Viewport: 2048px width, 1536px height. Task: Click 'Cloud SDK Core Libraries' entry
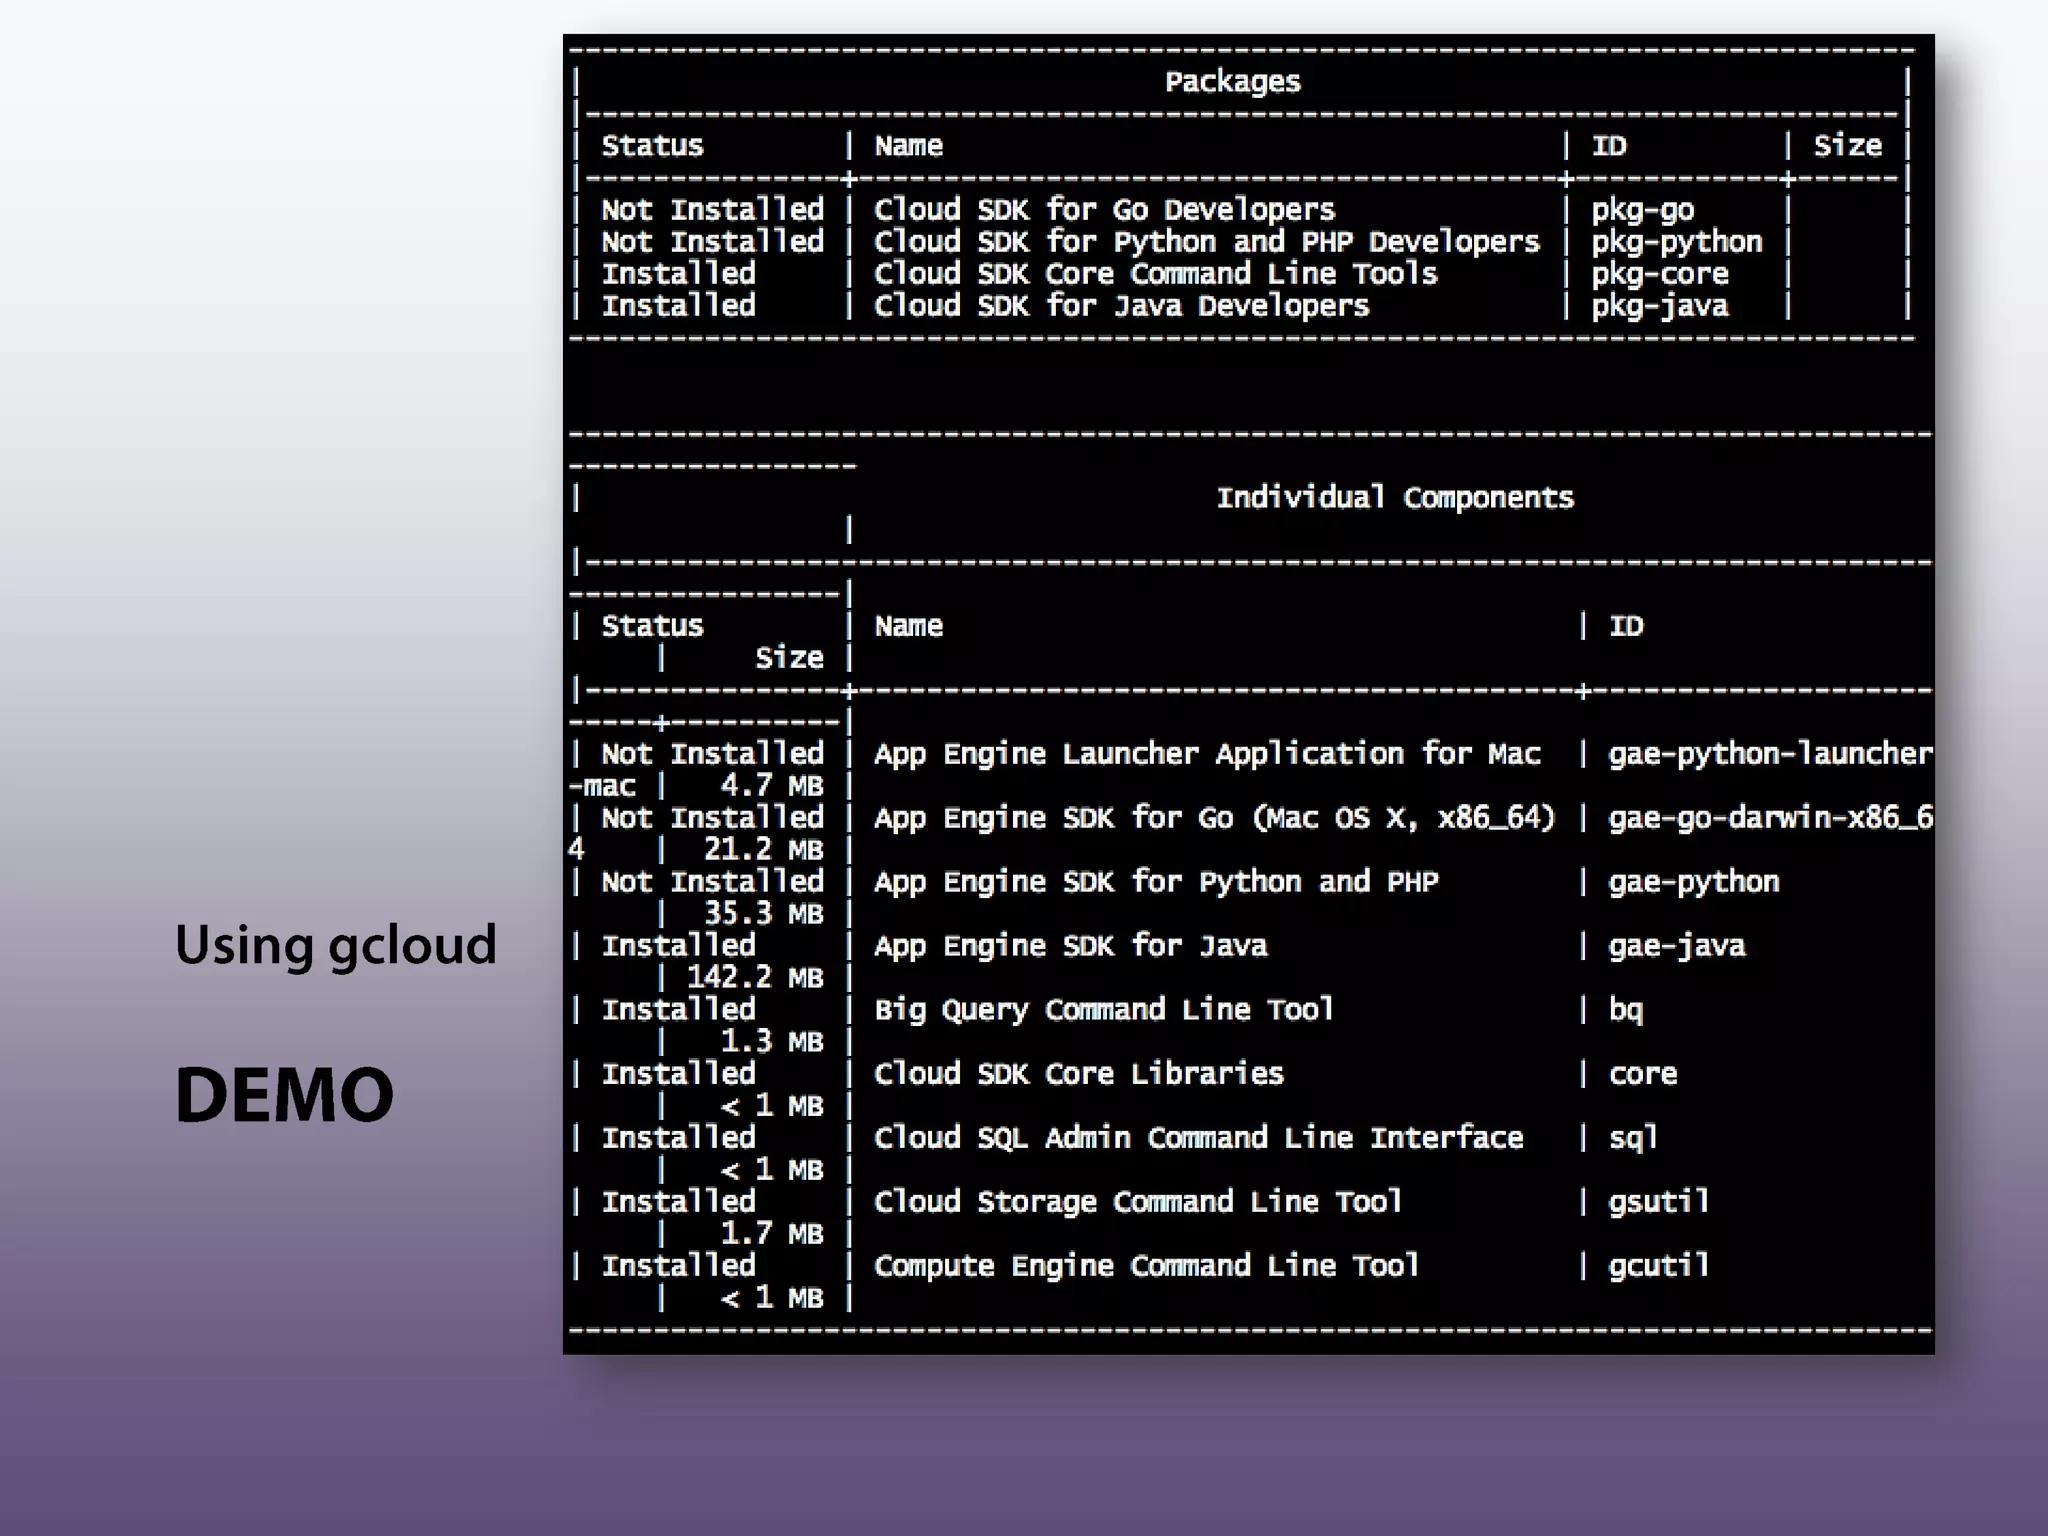coord(1078,1074)
